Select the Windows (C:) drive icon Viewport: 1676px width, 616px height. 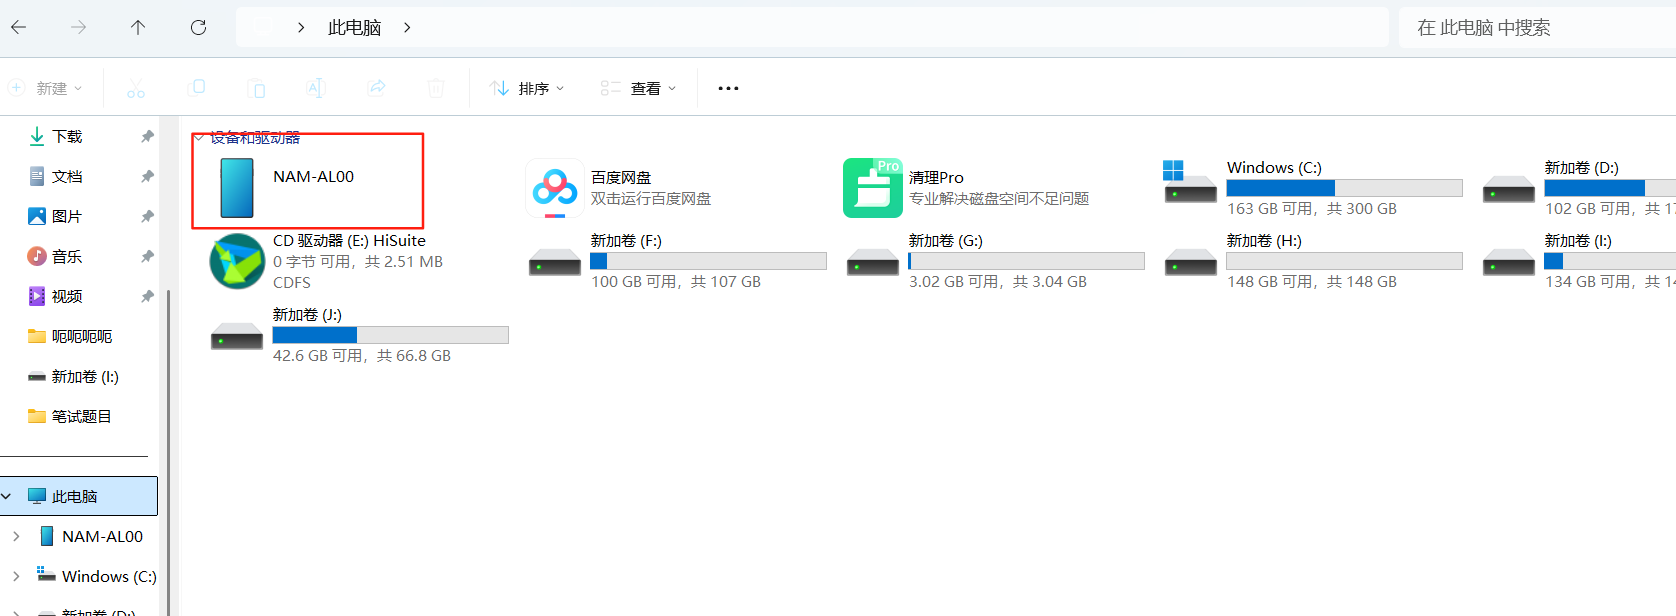pyautogui.click(x=1190, y=182)
